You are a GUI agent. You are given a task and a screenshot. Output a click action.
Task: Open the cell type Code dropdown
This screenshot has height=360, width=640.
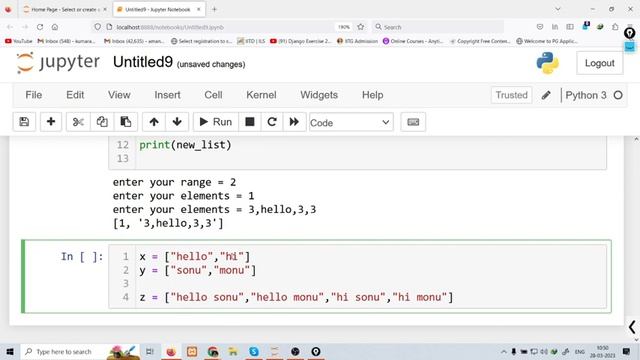coord(351,122)
